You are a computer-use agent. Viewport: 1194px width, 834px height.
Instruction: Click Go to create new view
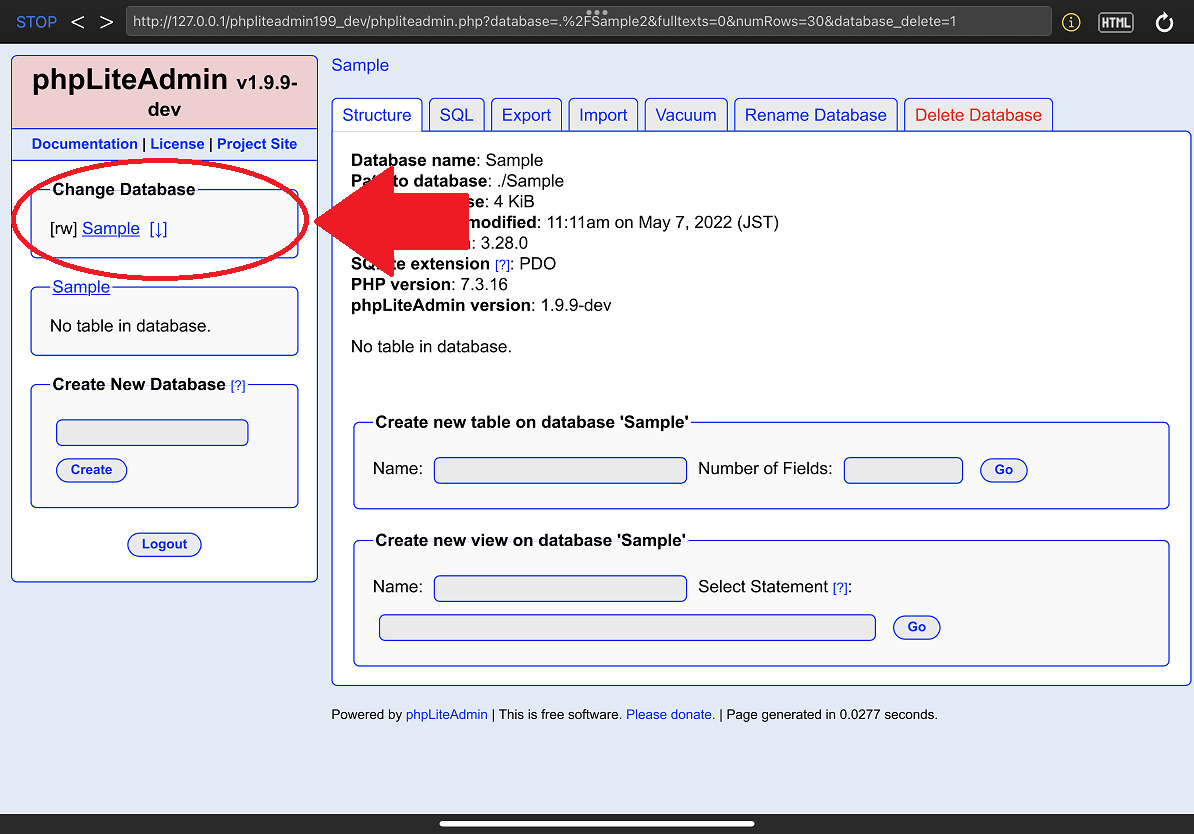pyautogui.click(x=917, y=628)
